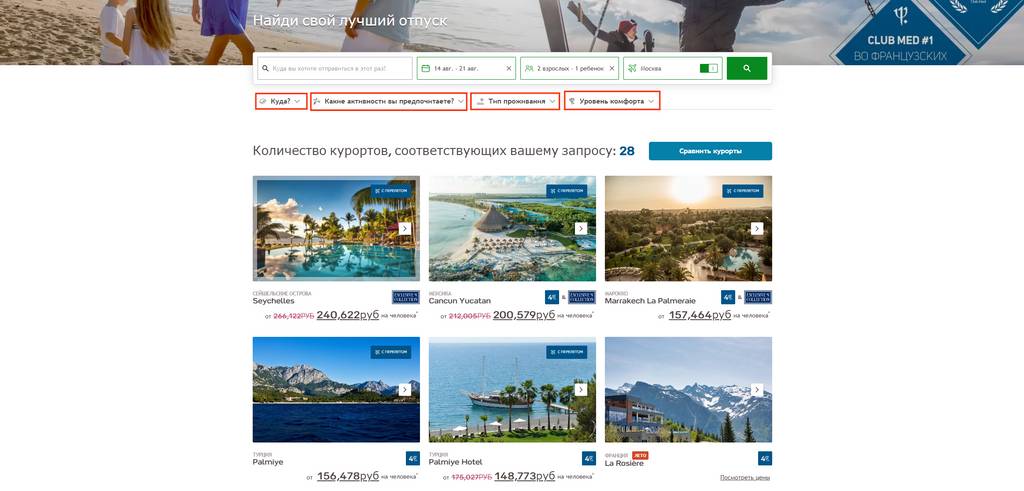The height and width of the screenshot is (491, 1024).
Task: Expand the Куда? filter dropdown
Action: click(x=281, y=101)
